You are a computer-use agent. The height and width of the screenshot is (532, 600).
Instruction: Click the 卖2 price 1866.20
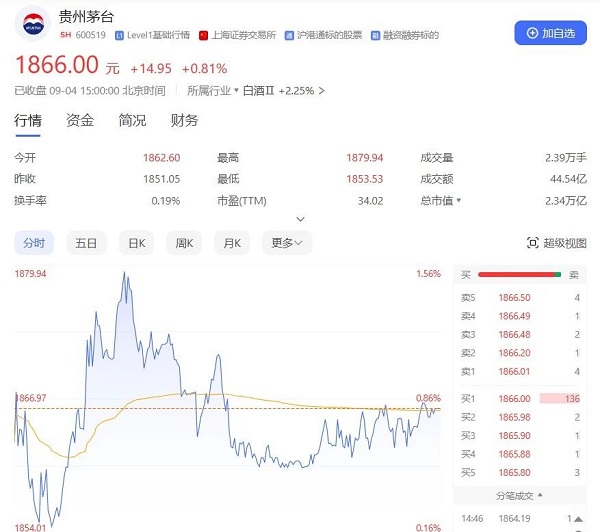click(514, 353)
